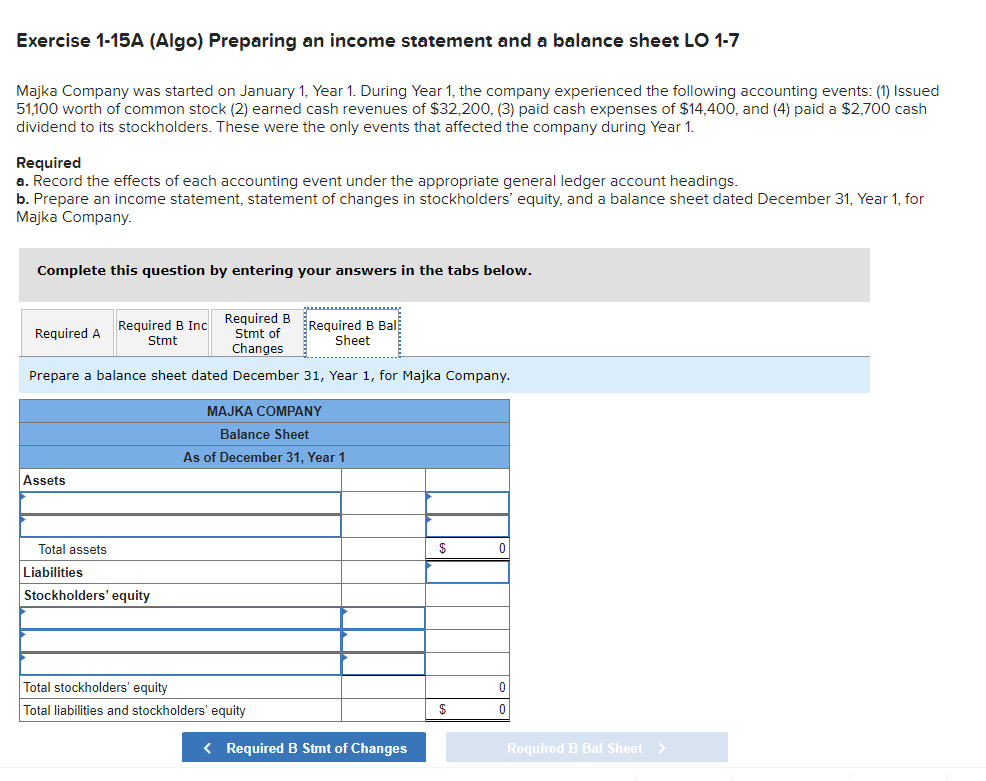Open the second Assets row account dropdown

click(x=180, y=525)
